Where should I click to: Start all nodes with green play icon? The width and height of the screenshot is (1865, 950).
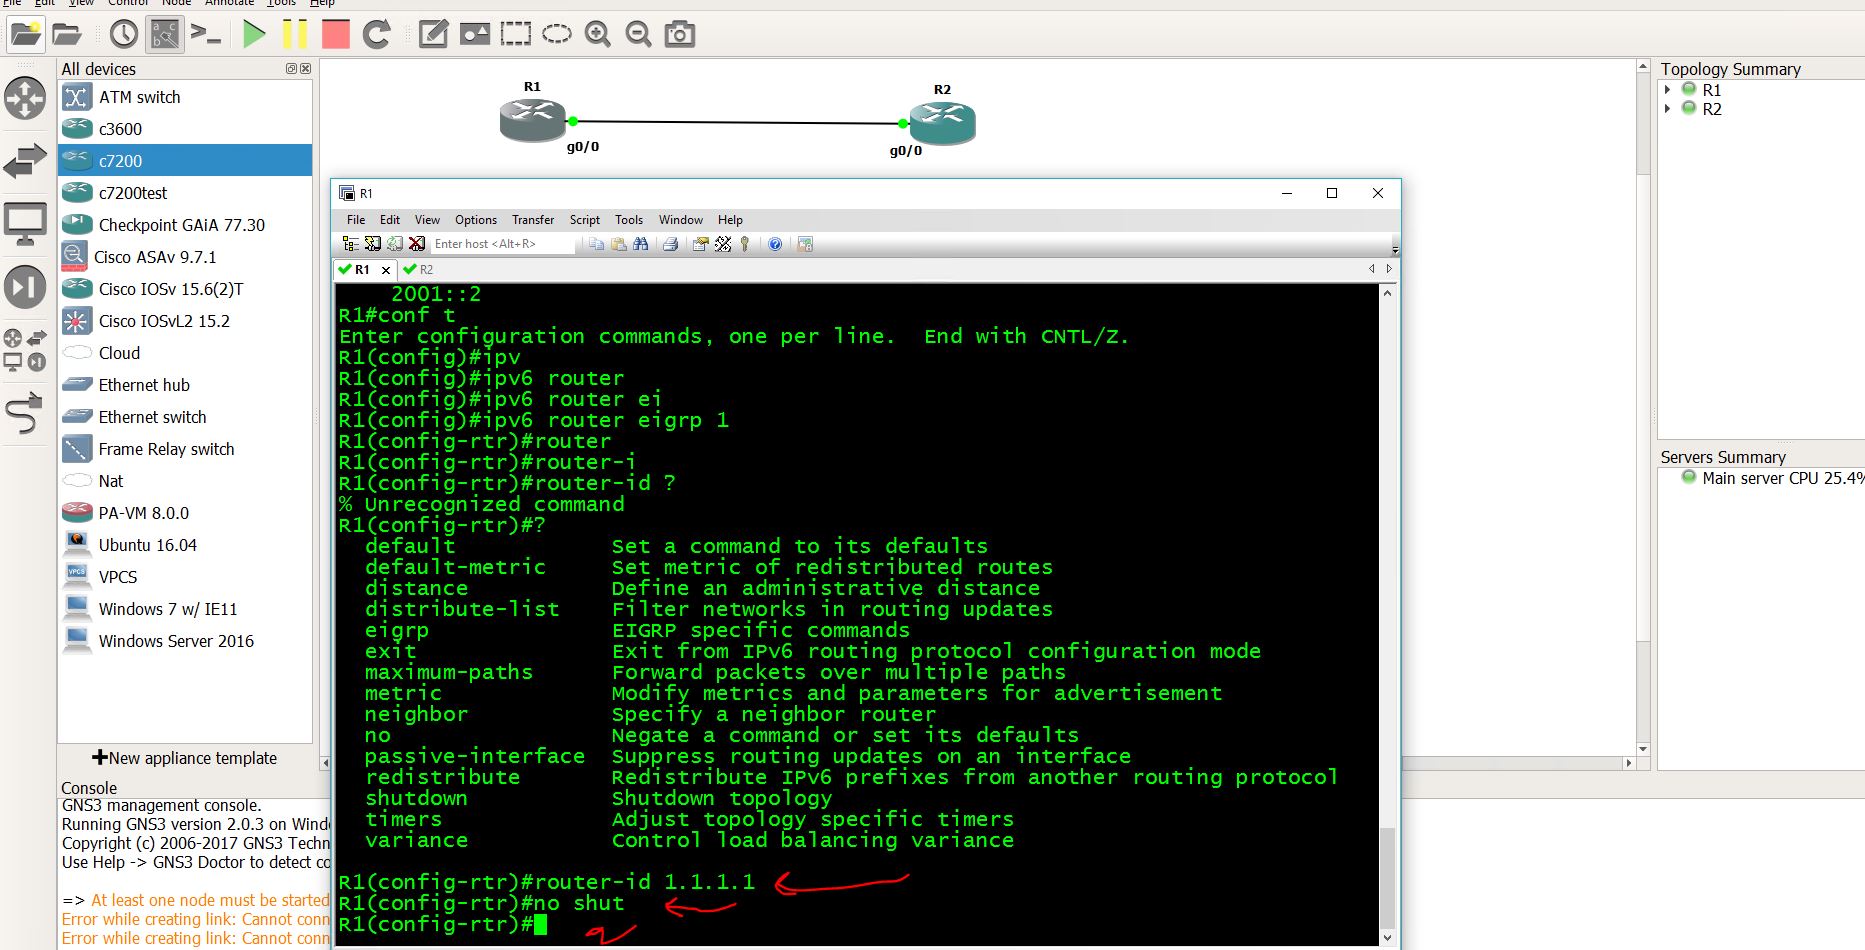254,34
